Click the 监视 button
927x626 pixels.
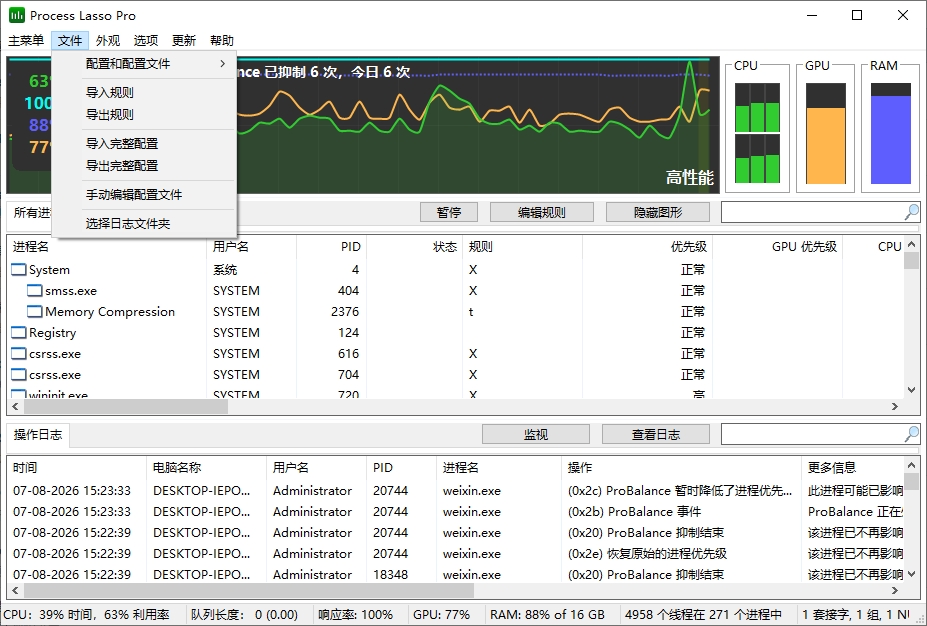pyautogui.click(x=536, y=434)
